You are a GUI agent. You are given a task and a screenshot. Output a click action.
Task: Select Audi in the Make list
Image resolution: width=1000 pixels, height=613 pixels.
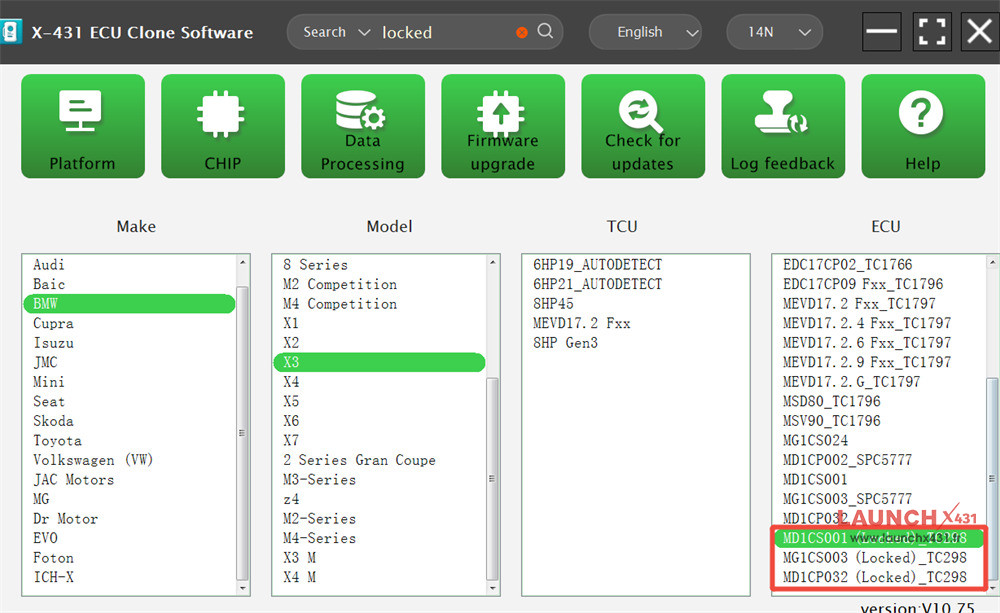[x=48, y=265]
